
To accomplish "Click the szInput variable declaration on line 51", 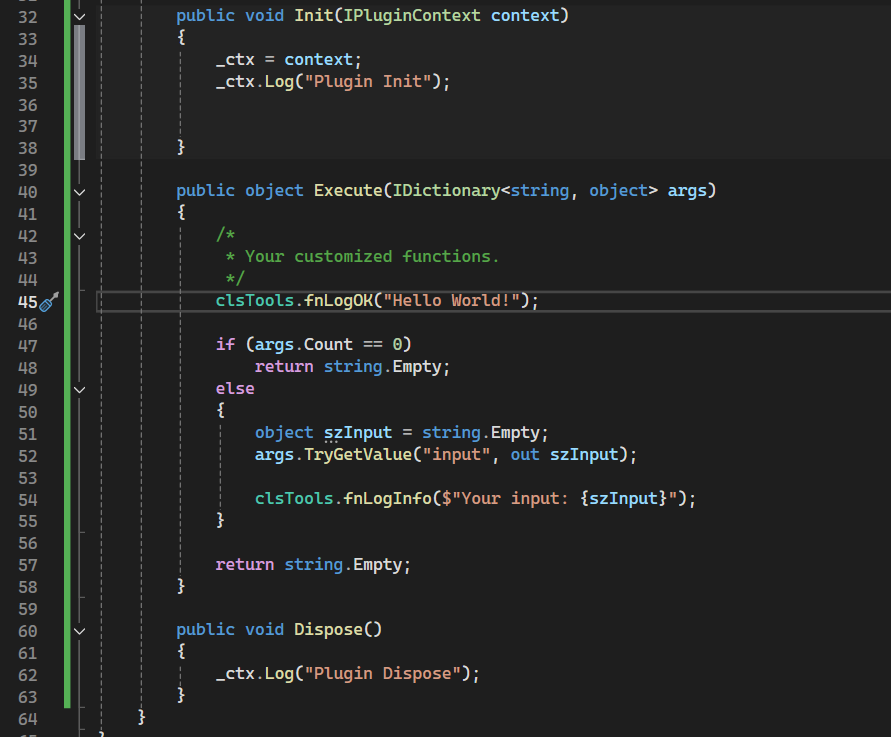I will [358, 433].
